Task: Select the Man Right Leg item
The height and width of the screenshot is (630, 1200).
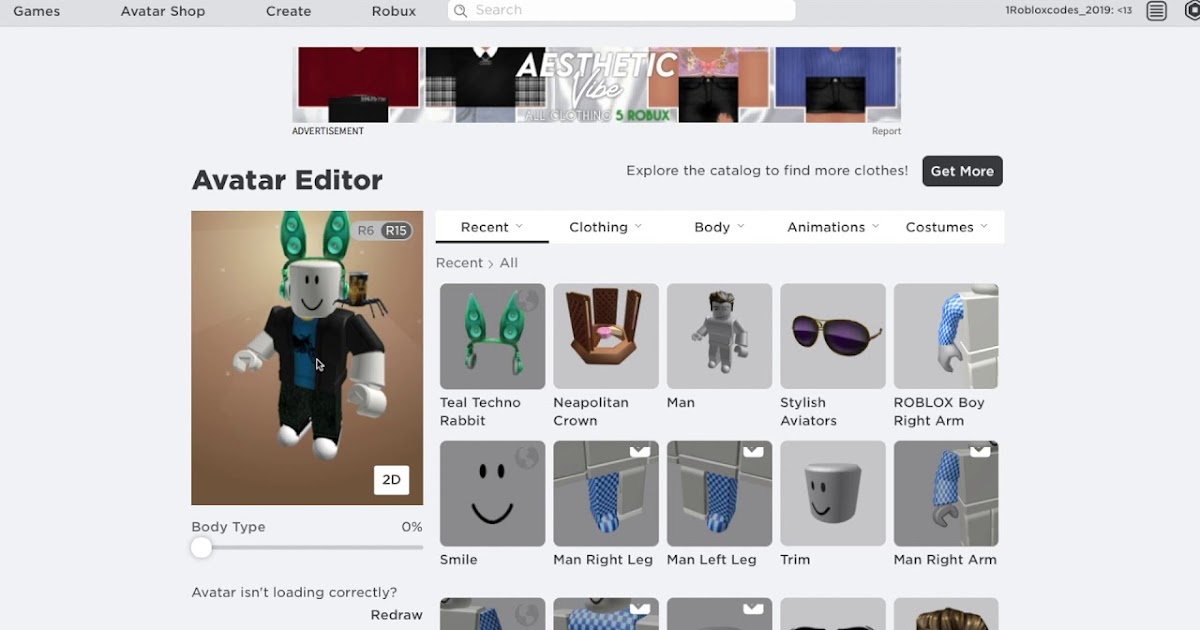Action: (606, 493)
